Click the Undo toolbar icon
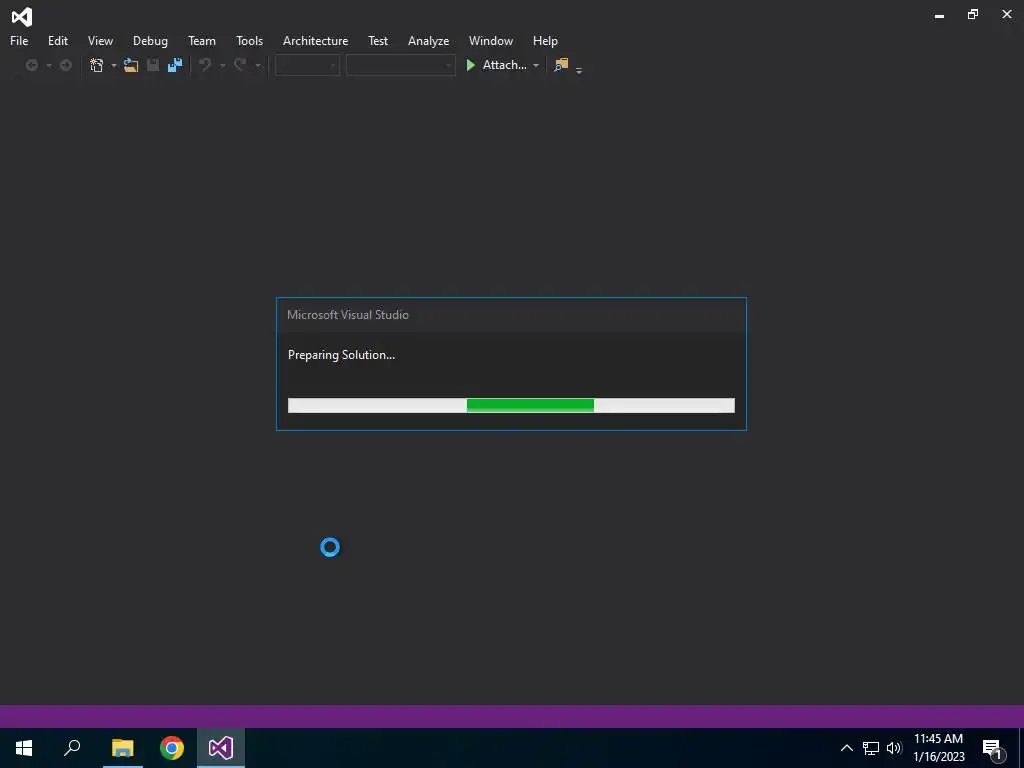Image resolution: width=1024 pixels, height=768 pixels. click(205, 65)
